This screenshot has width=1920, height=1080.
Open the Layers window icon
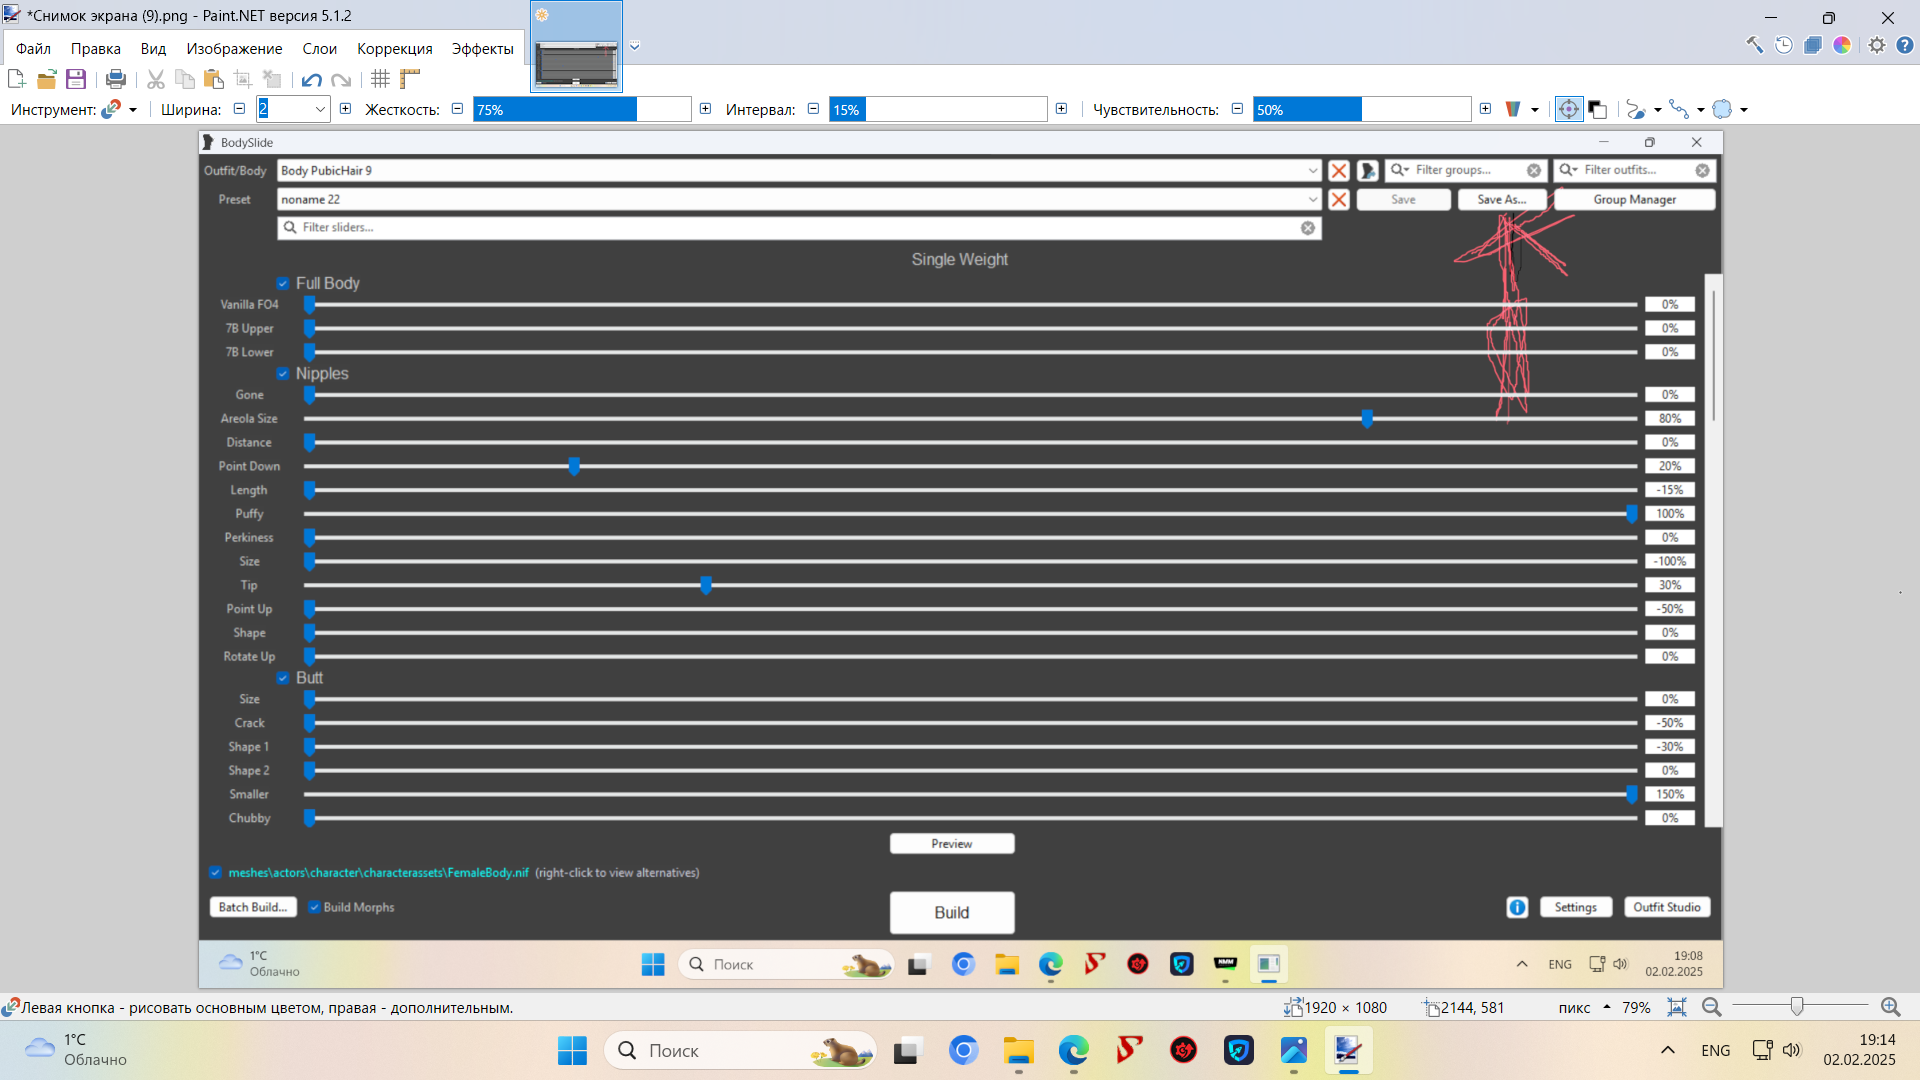click(1813, 45)
